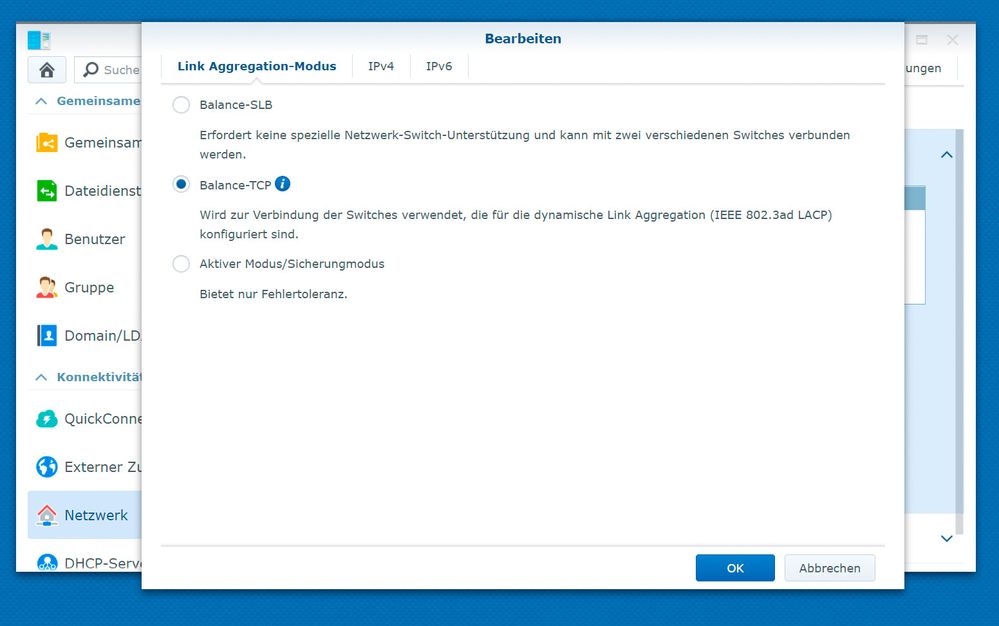Choose Aktiver Modus/Sicherungsmodus option
Screen dimensions: 999x626
(x=181, y=264)
